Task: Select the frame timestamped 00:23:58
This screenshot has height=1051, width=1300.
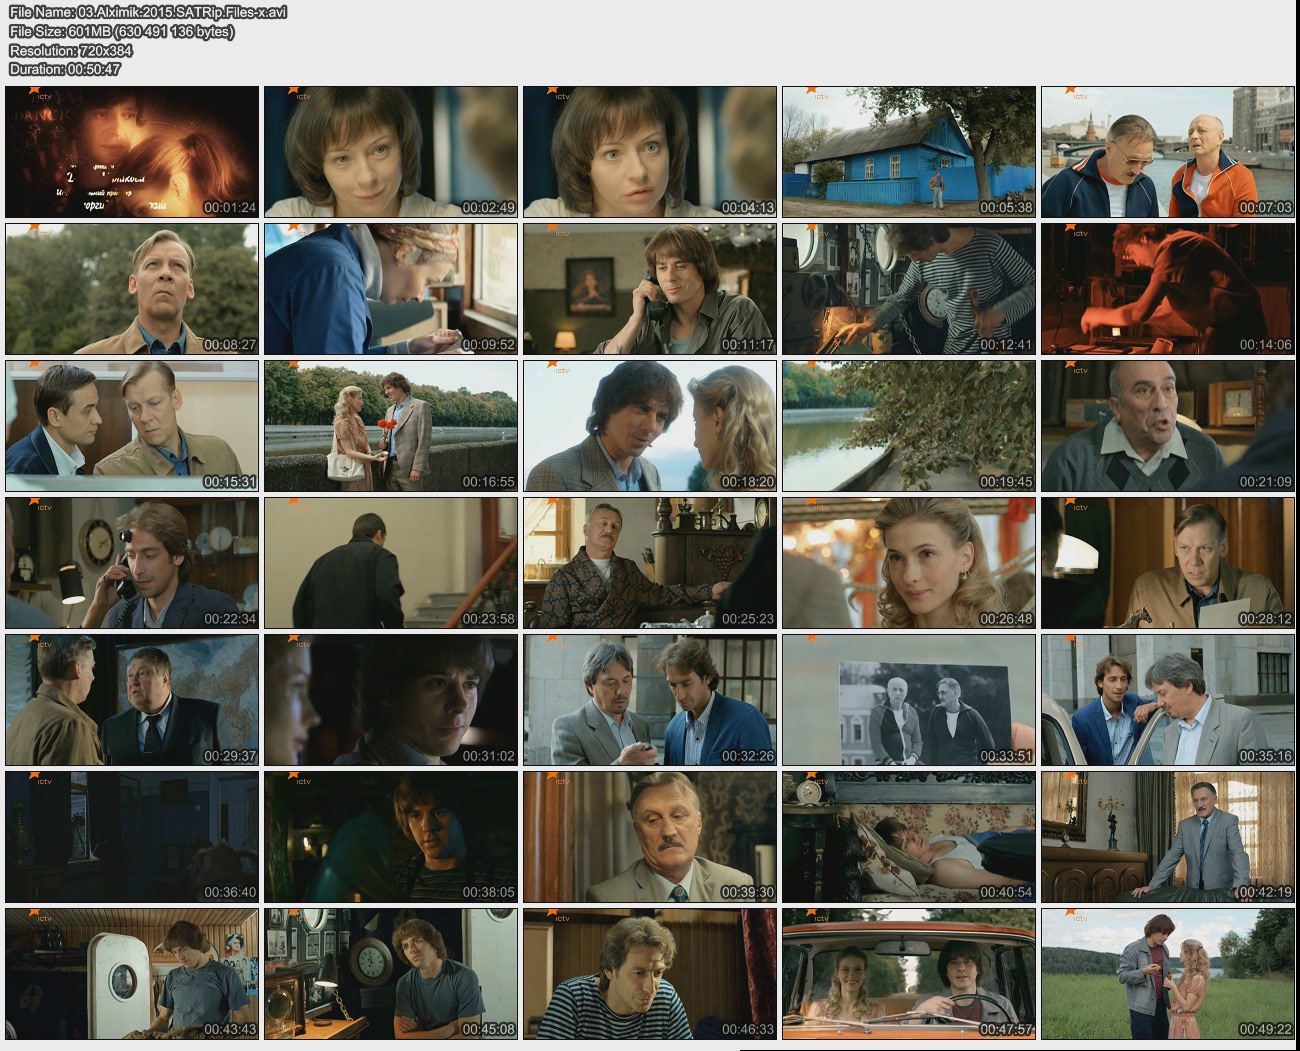Action: pos(390,563)
